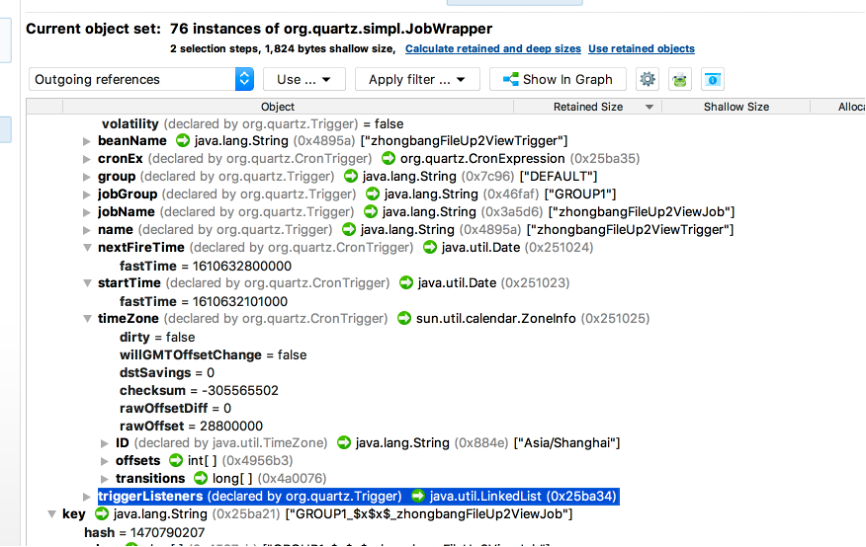Click the Use retained objects link

(x=641, y=49)
